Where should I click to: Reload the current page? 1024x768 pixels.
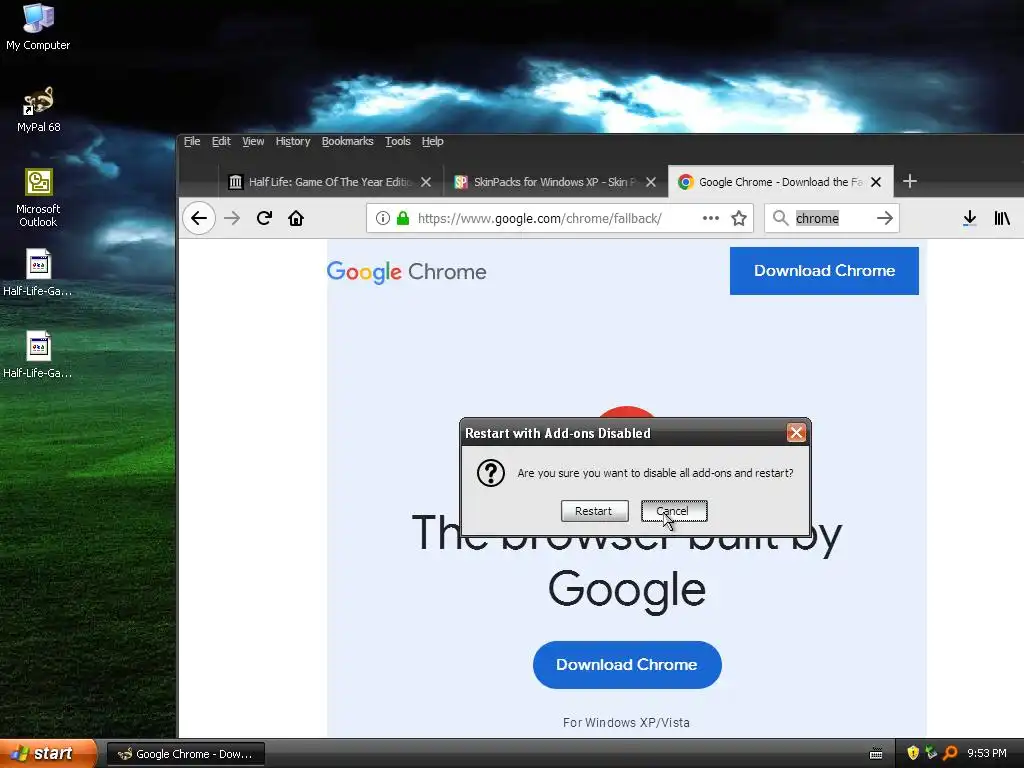click(264, 218)
